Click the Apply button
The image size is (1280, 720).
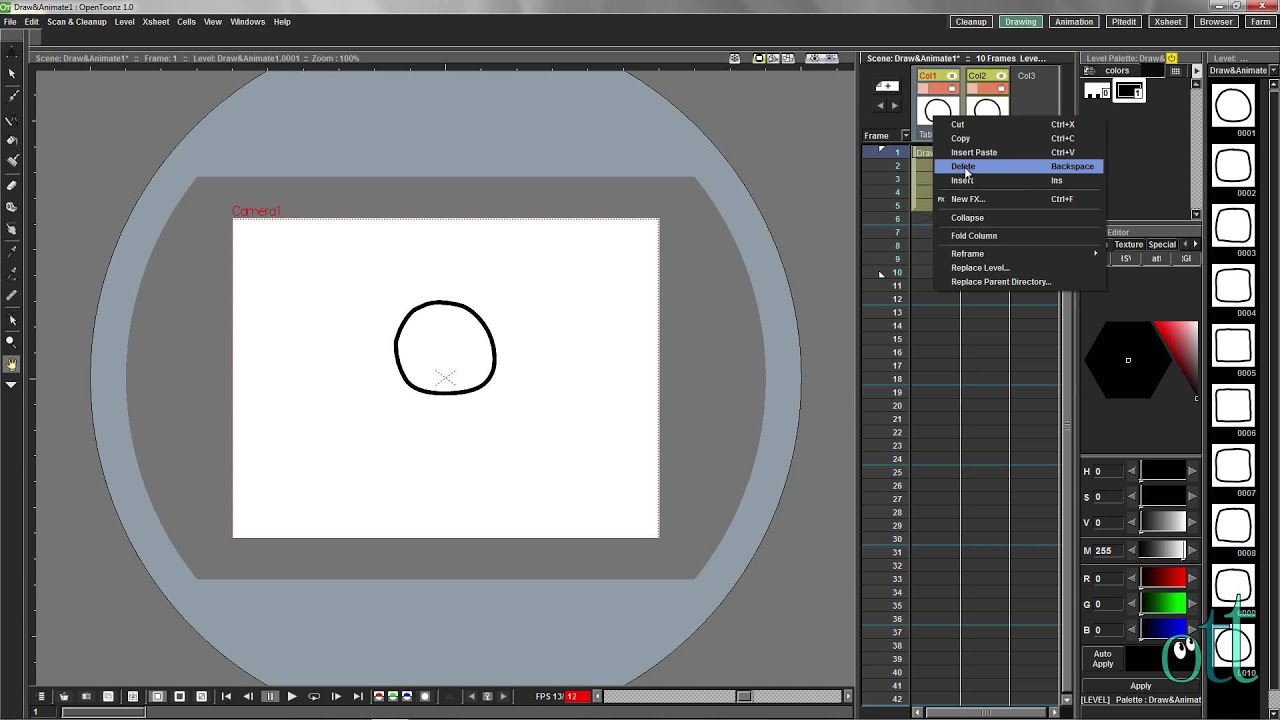coord(1141,686)
